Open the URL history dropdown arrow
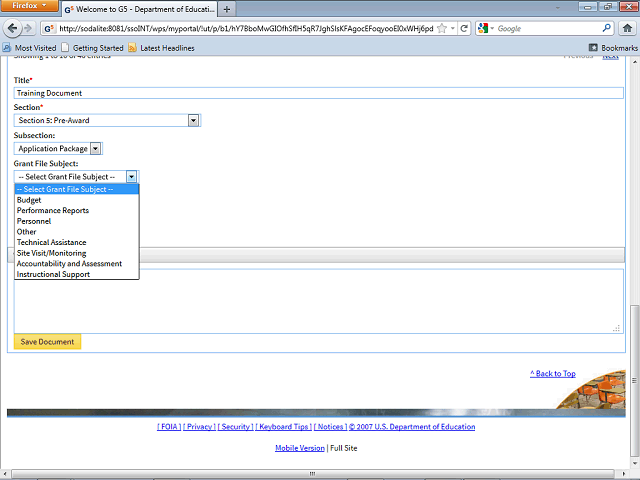This screenshot has width=640, height=480. pyautogui.click(x=453, y=29)
